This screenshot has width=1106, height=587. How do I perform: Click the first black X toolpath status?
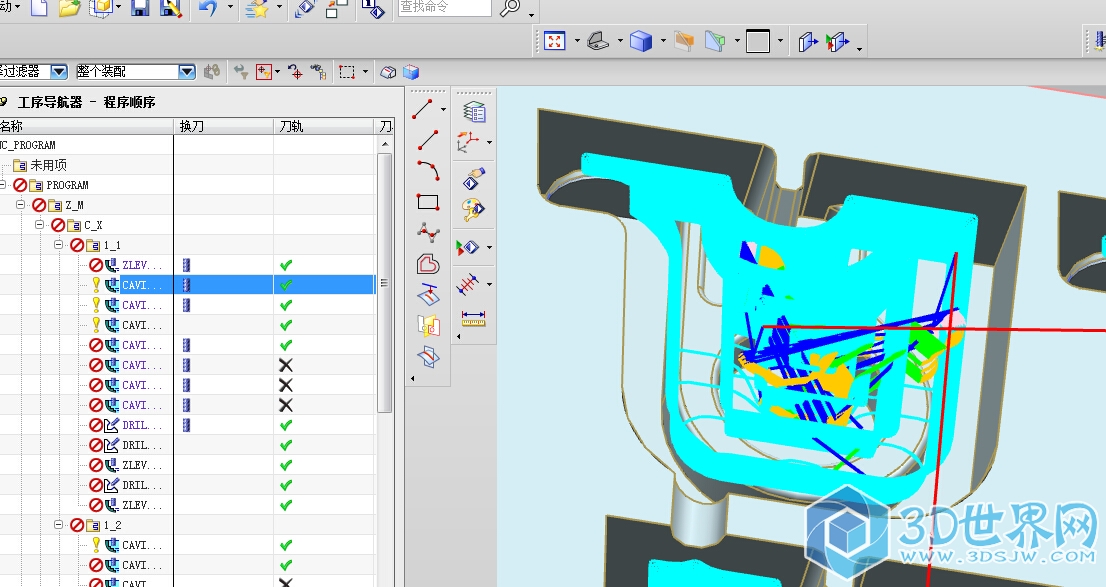pyautogui.click(x=285, y=365)
